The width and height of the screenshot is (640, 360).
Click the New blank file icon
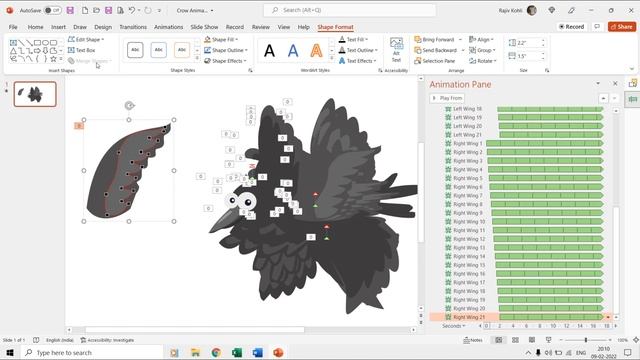coord(85,10)
